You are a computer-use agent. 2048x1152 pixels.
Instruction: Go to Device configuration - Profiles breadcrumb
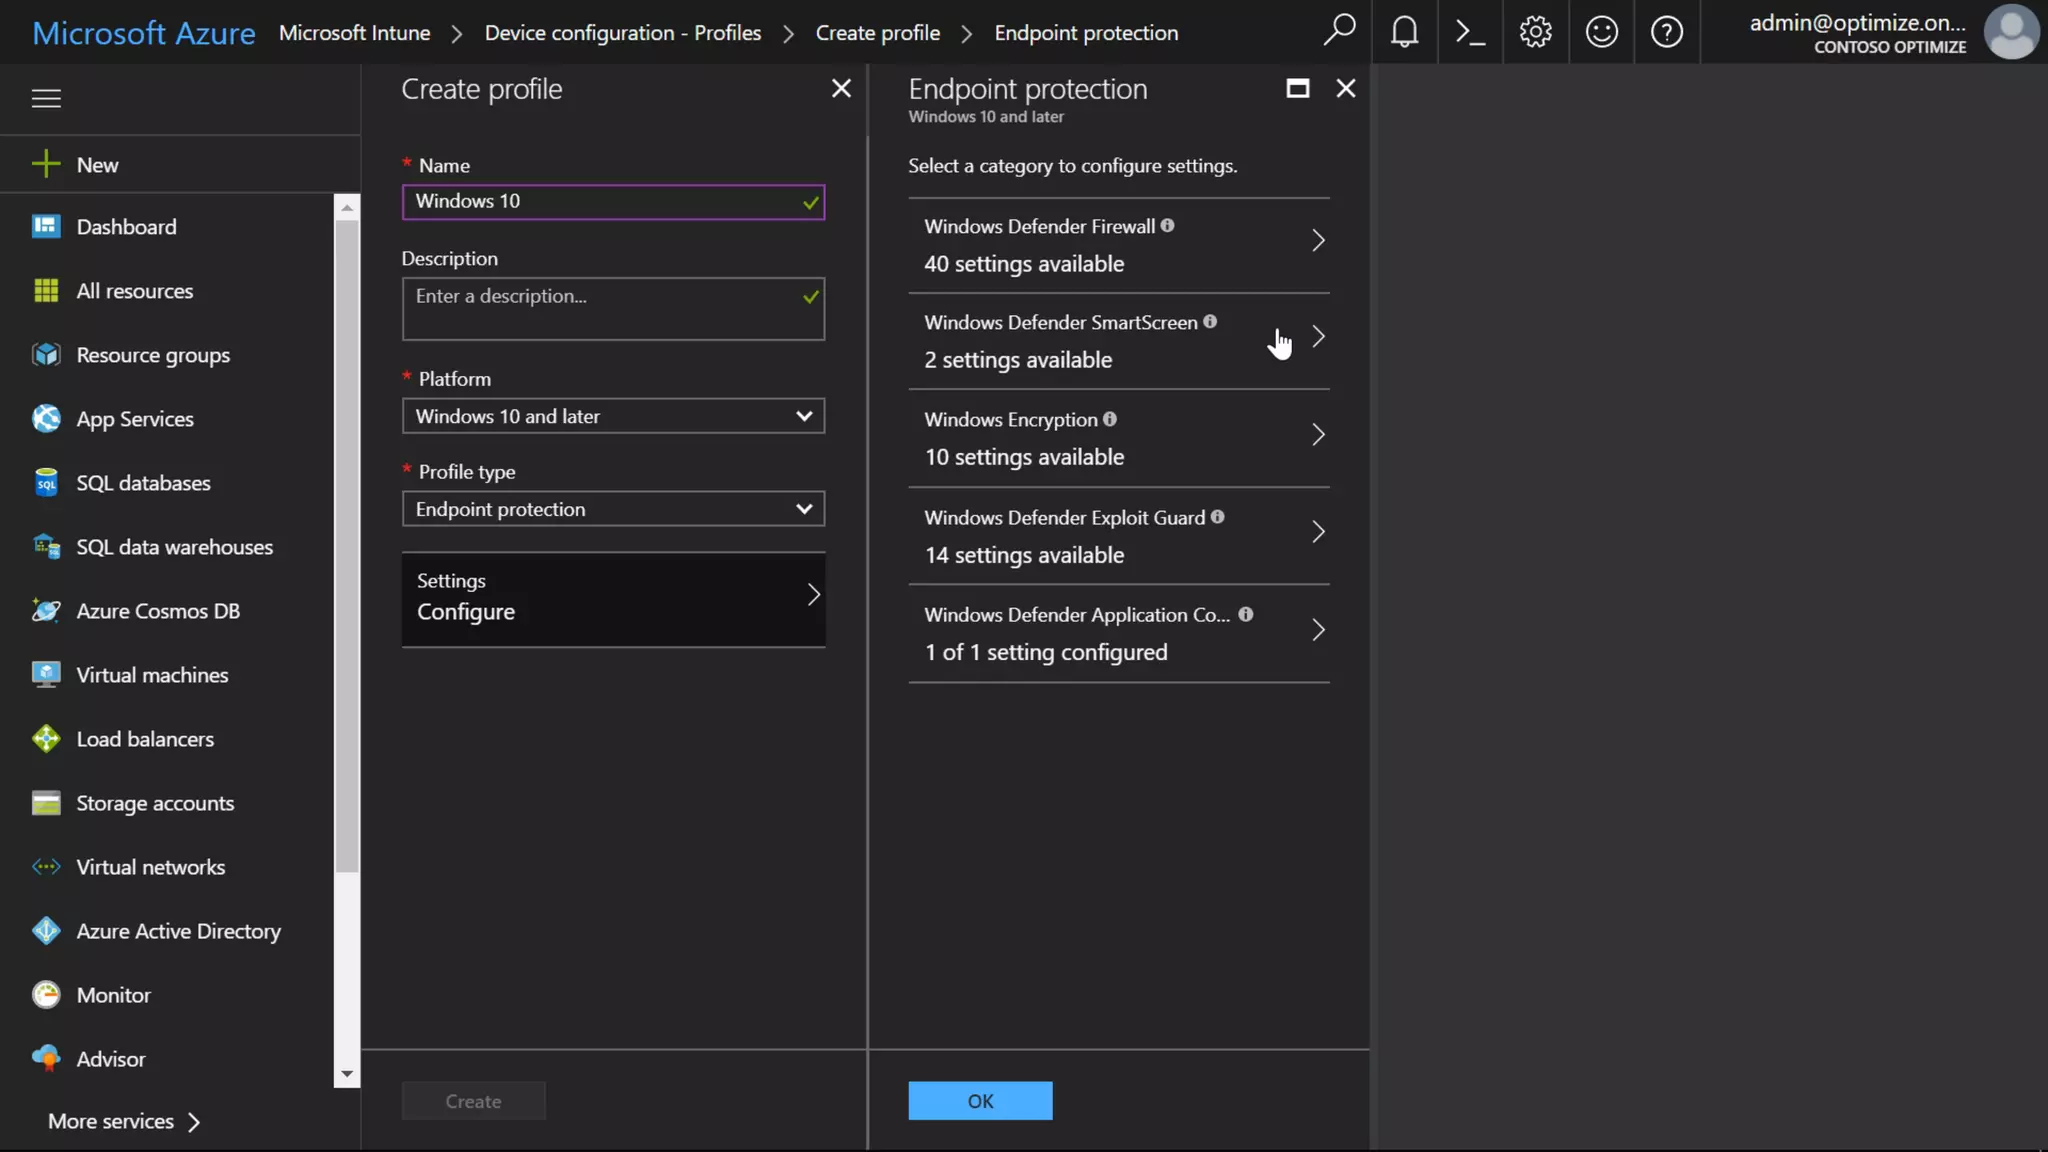click(623, 33)
